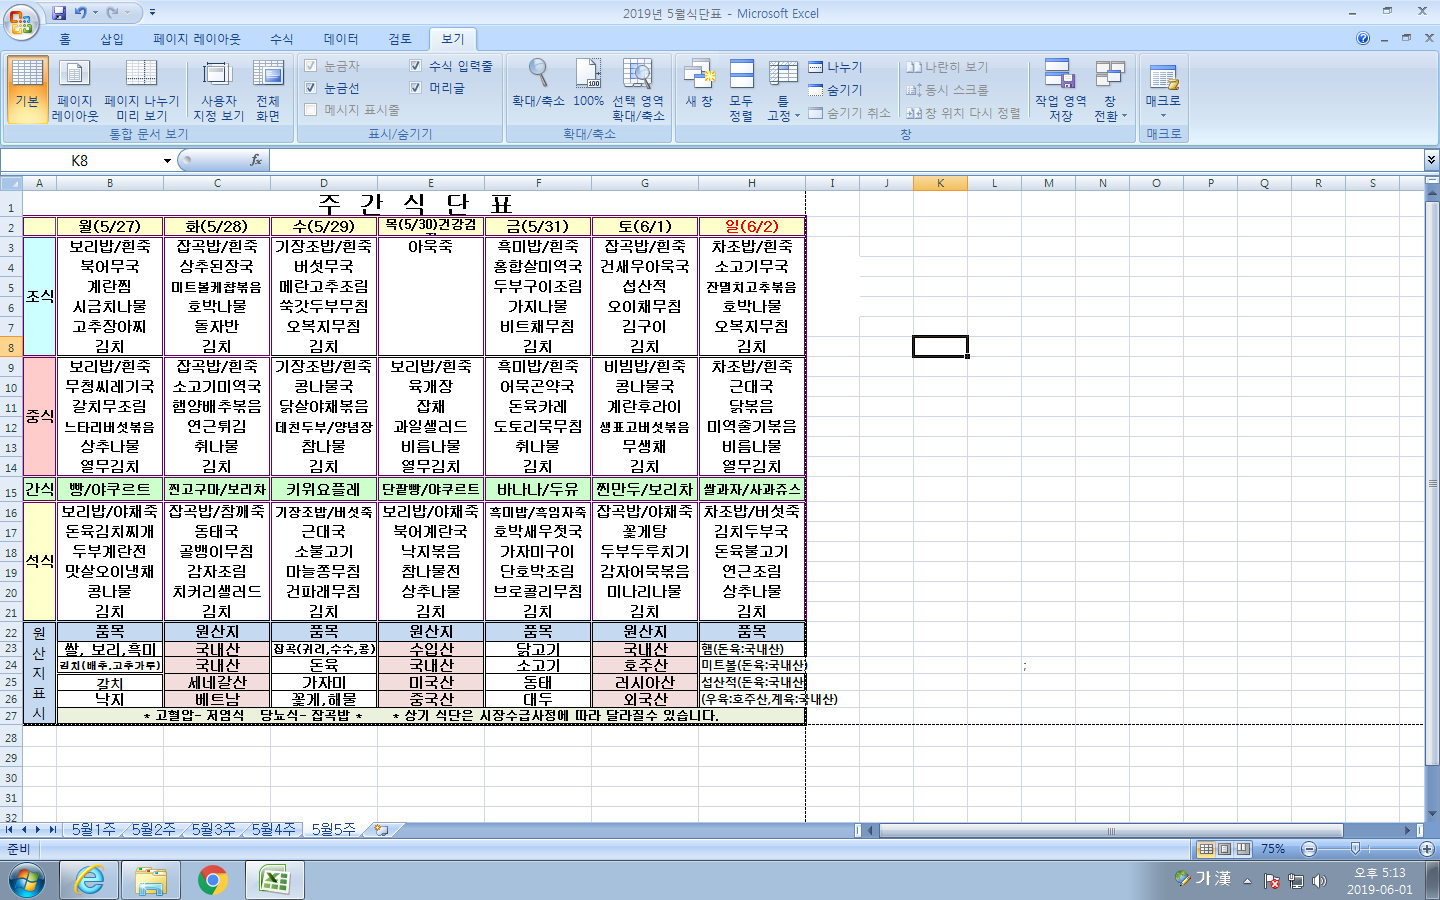Click the Arrange All windows icon
This screenshot has width=1440, height=900.
(x=741, y=89)
